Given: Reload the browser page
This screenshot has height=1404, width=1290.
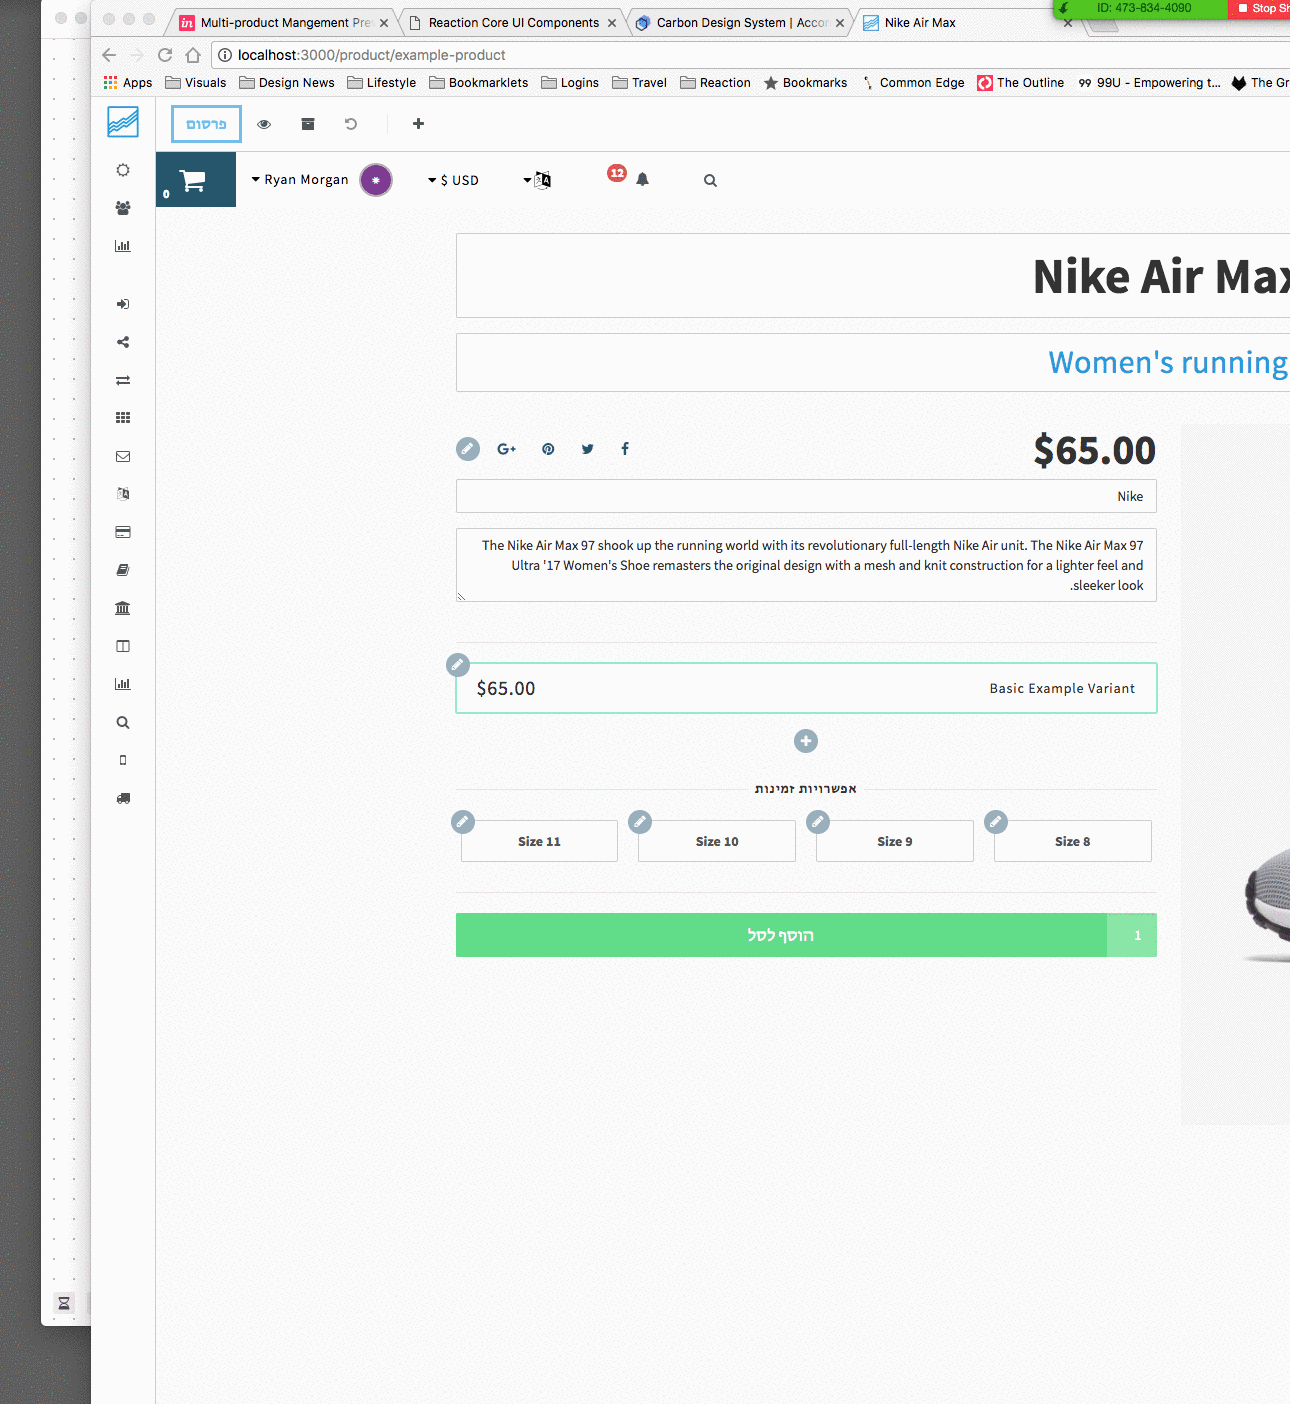Looking at the screenshot, I should [165, 55].
